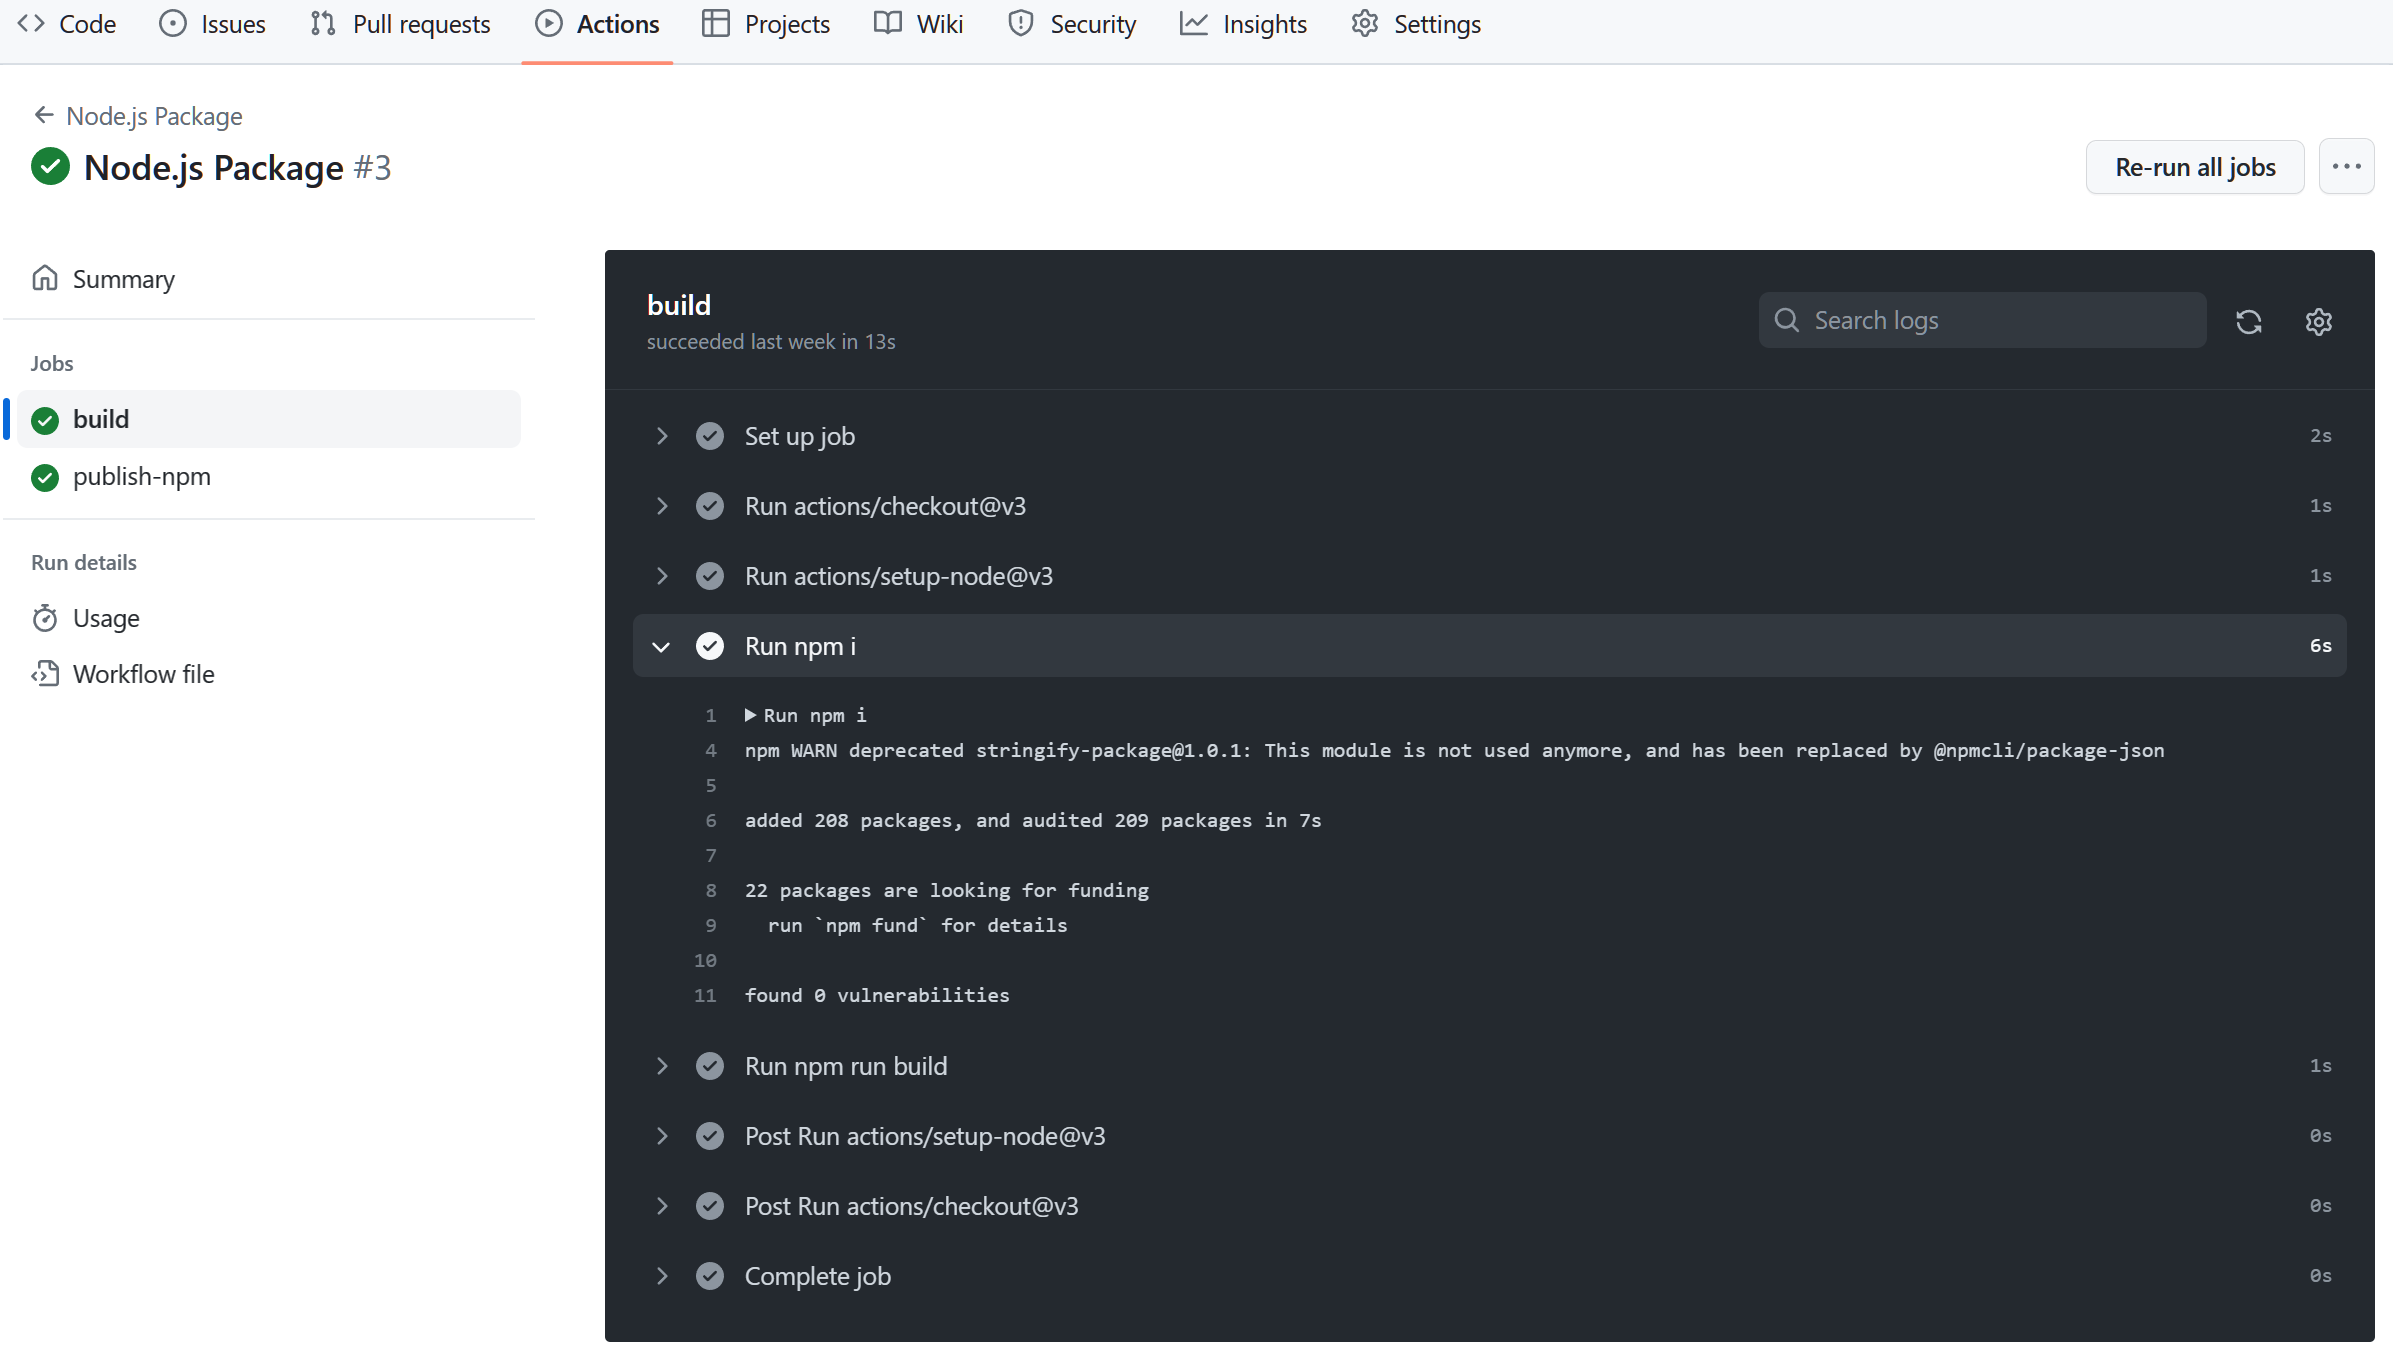
Task: Click the Workflow file document icon
Action: coord(46,674)
